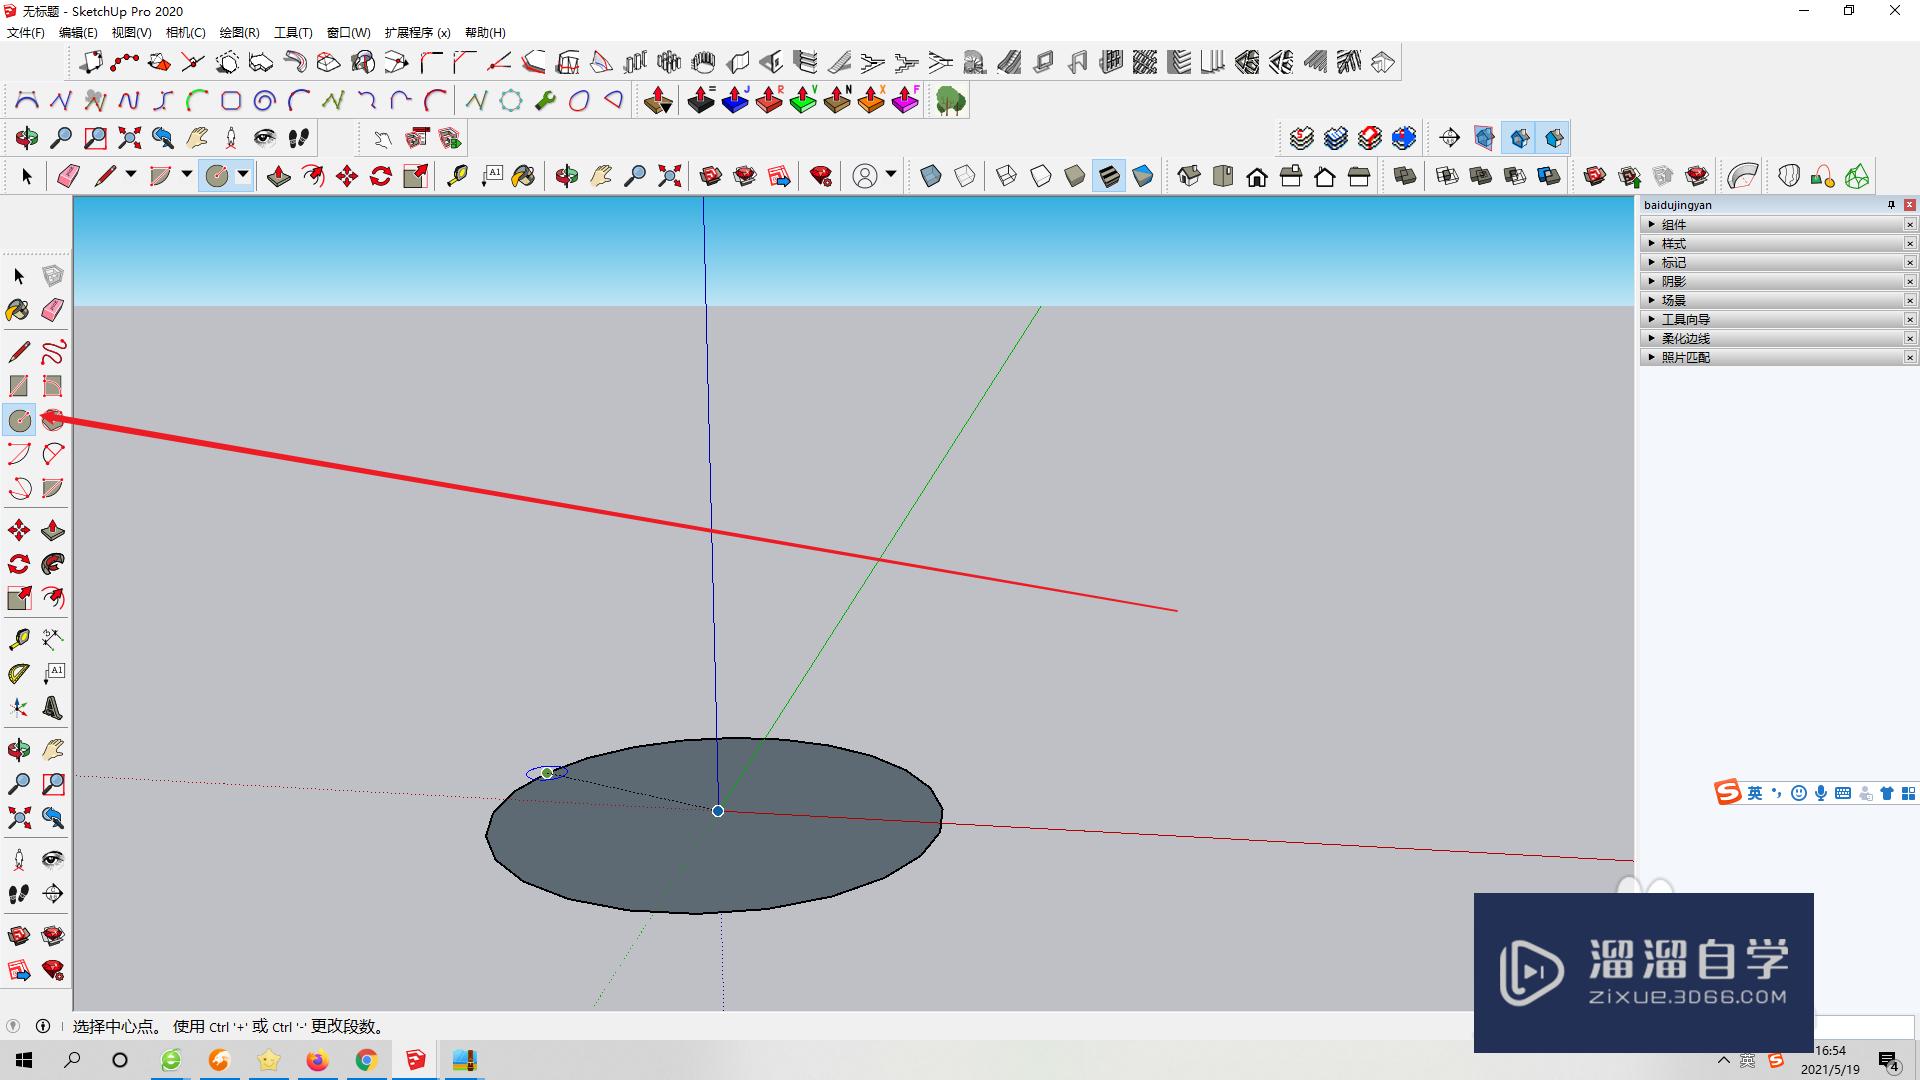Screen dimensions: 1920x1080
Task: Select the 3D Text tool in left toolbar
Action: (53, 708)
